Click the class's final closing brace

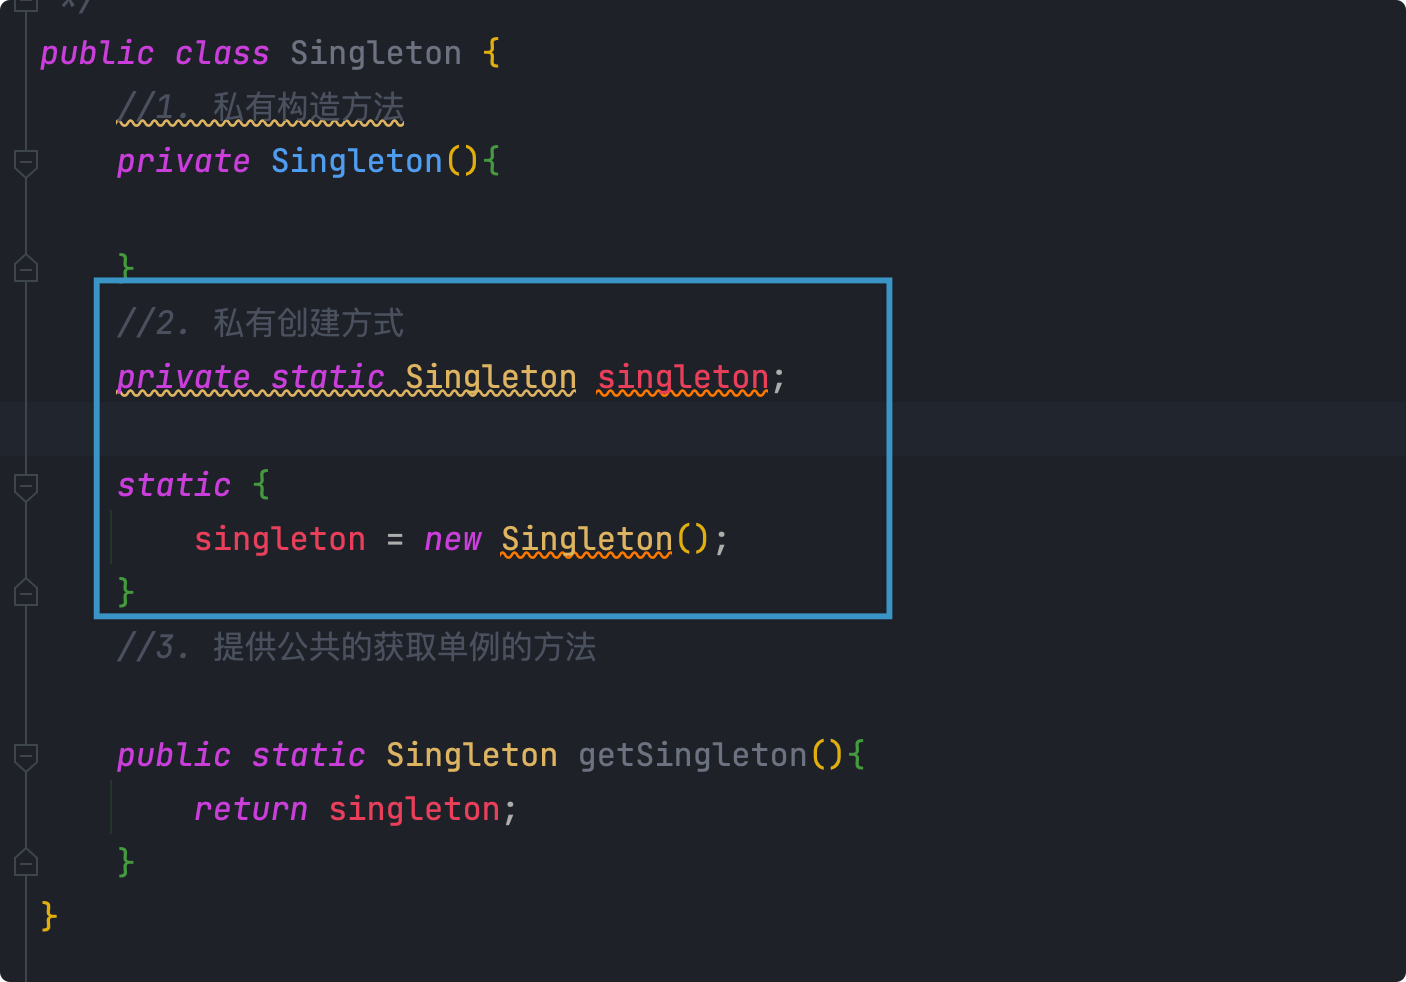(x=48, y=916)
